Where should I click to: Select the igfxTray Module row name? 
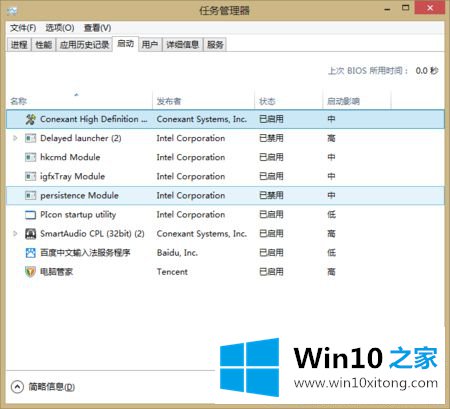pos(72,176)
